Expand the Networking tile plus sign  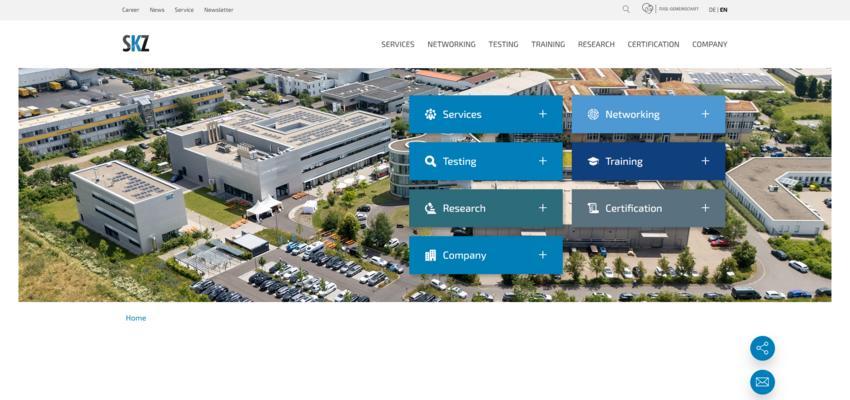(x=705, y=114)
